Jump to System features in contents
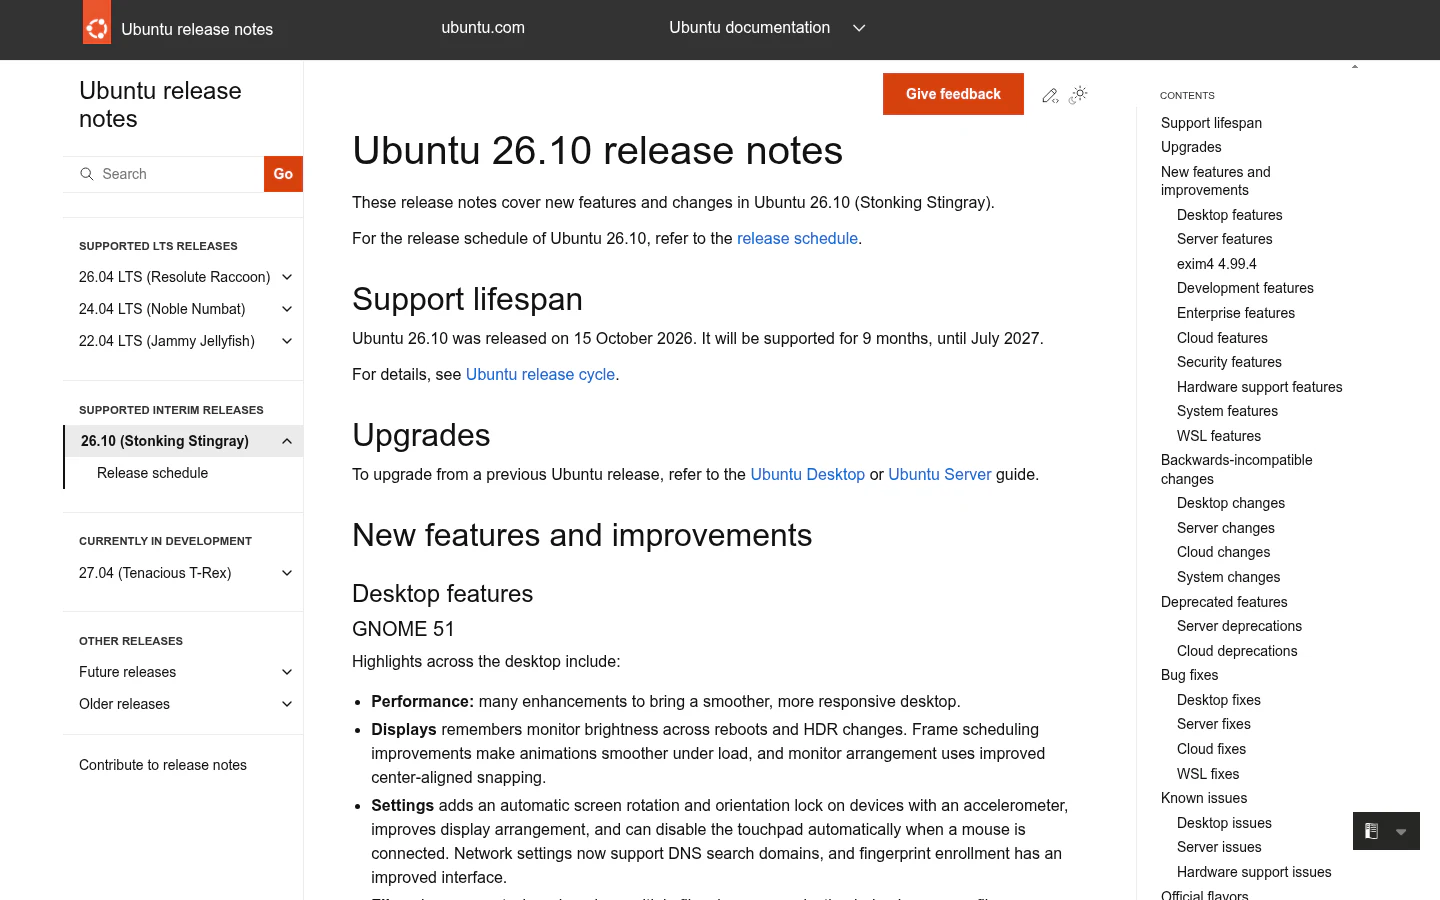Screen dimensions: 1440x900 1227,411
